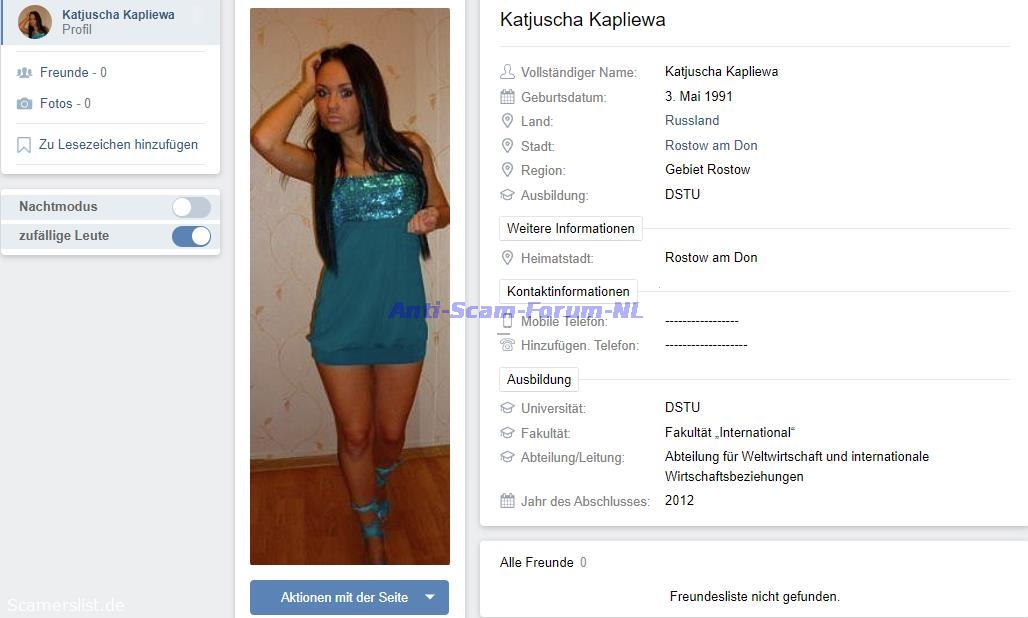Click the graduation cap icon beside Universität
The height and width of the screenshot is (618, 1028).
click(507, 408)
